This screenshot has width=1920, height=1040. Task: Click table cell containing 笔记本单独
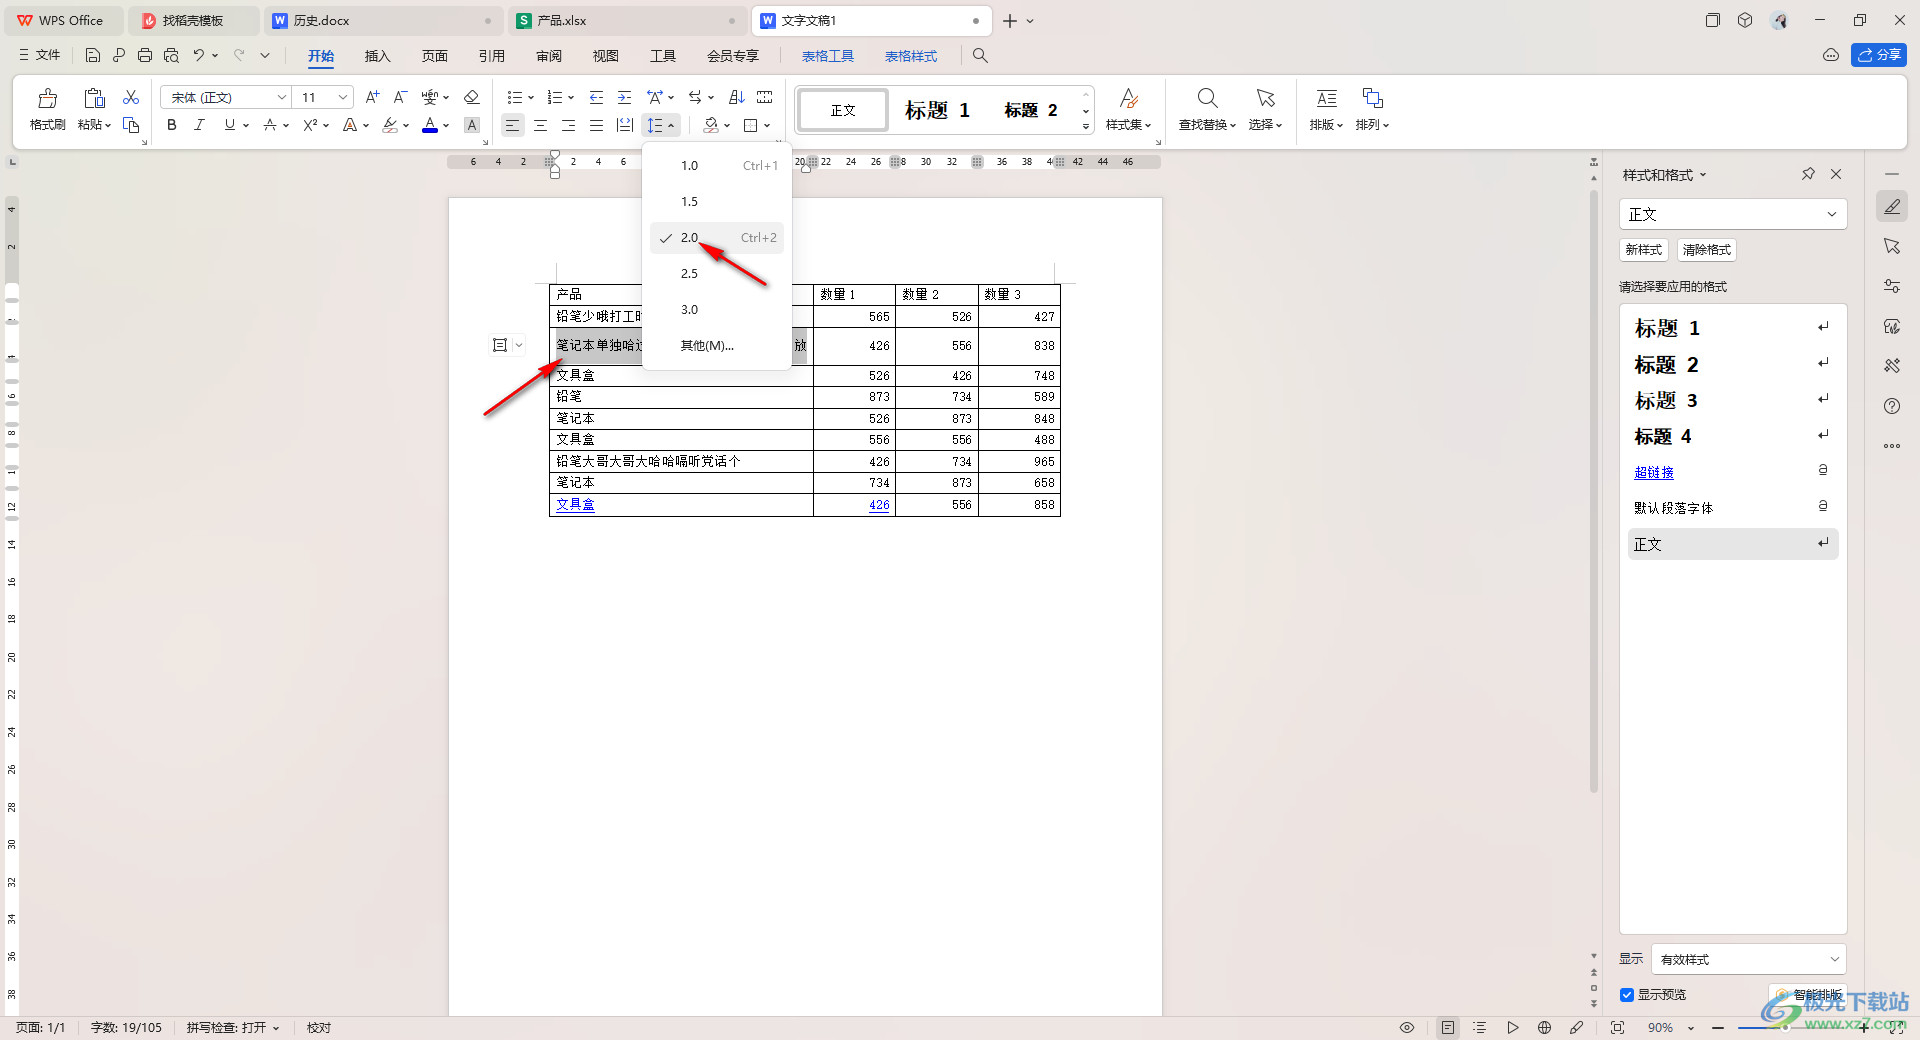pyautogui.click(x=681, y=345)
